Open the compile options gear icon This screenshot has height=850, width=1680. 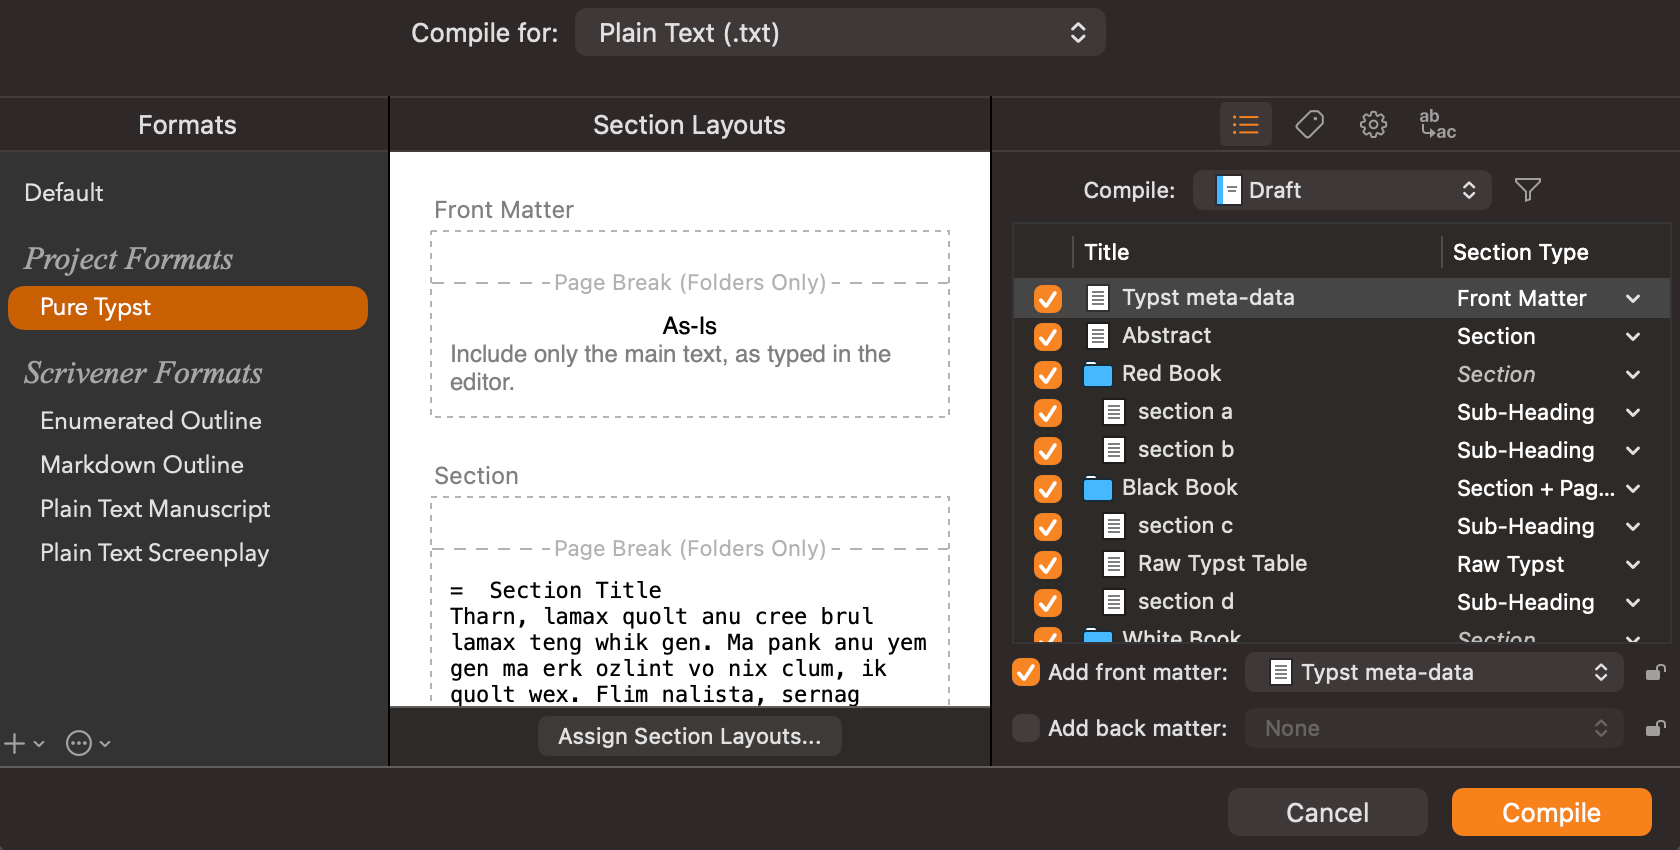pos(1373,125)
